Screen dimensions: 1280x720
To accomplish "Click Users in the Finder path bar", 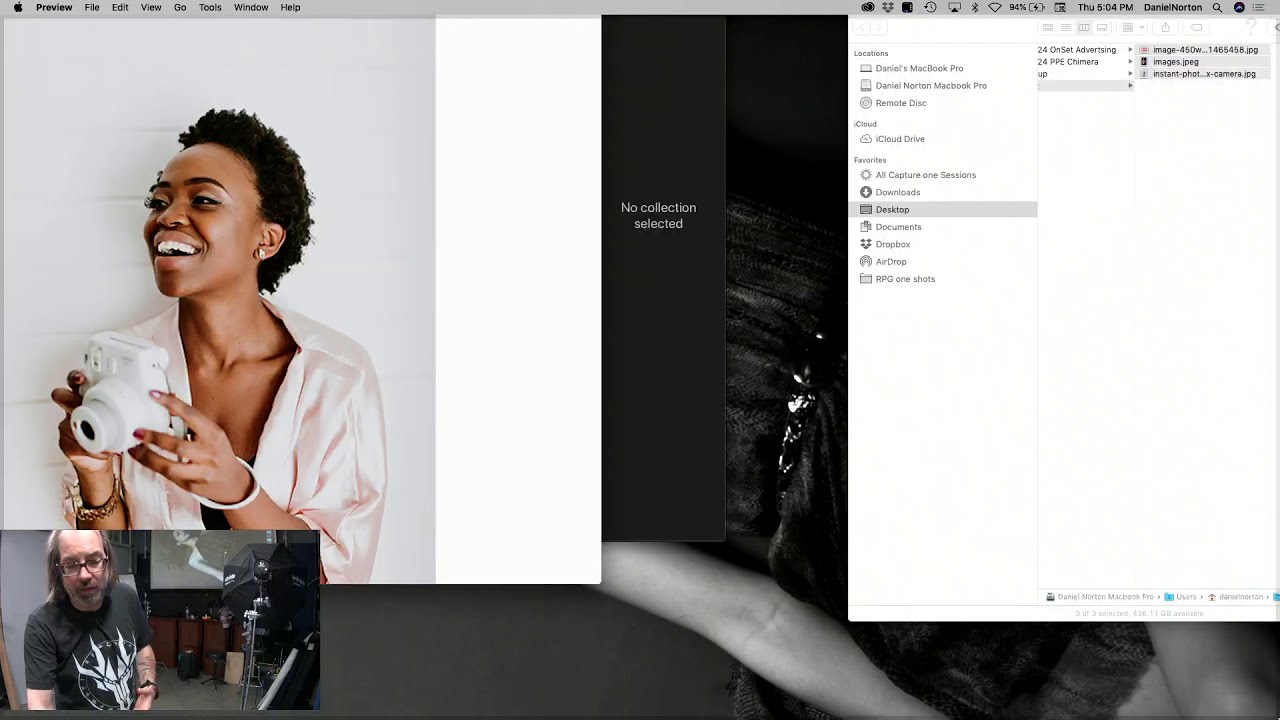I will [x=1181, y=597].
